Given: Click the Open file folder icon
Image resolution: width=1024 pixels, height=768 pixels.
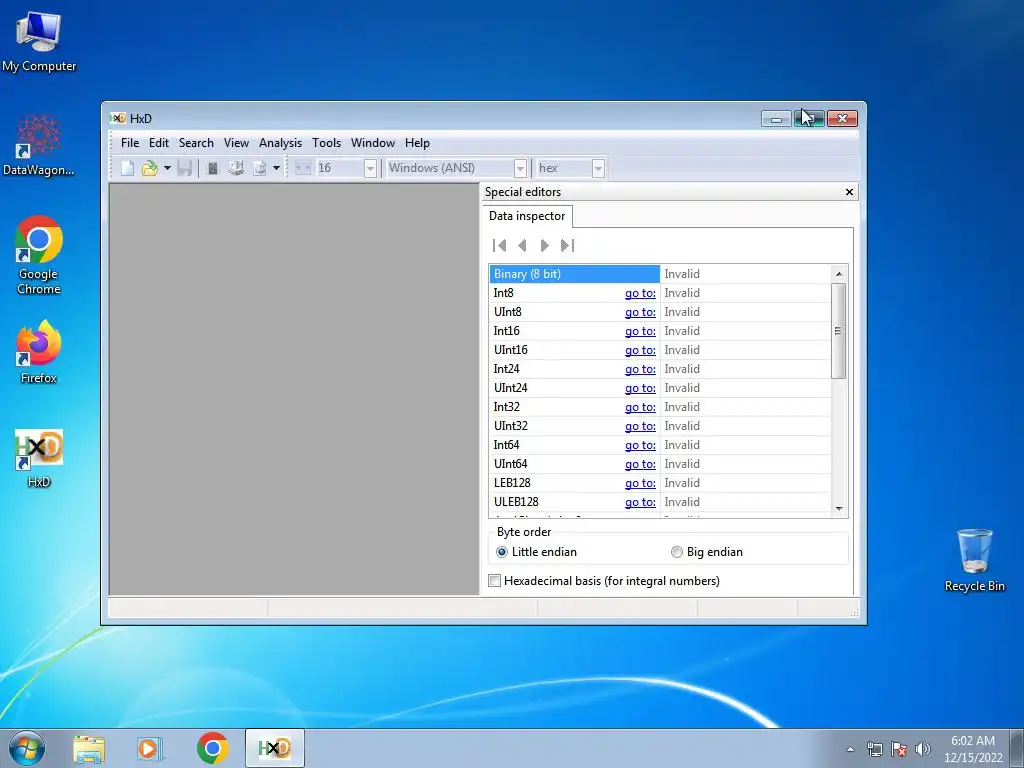Looking at the screenshot, I should [x=150, y=168].
